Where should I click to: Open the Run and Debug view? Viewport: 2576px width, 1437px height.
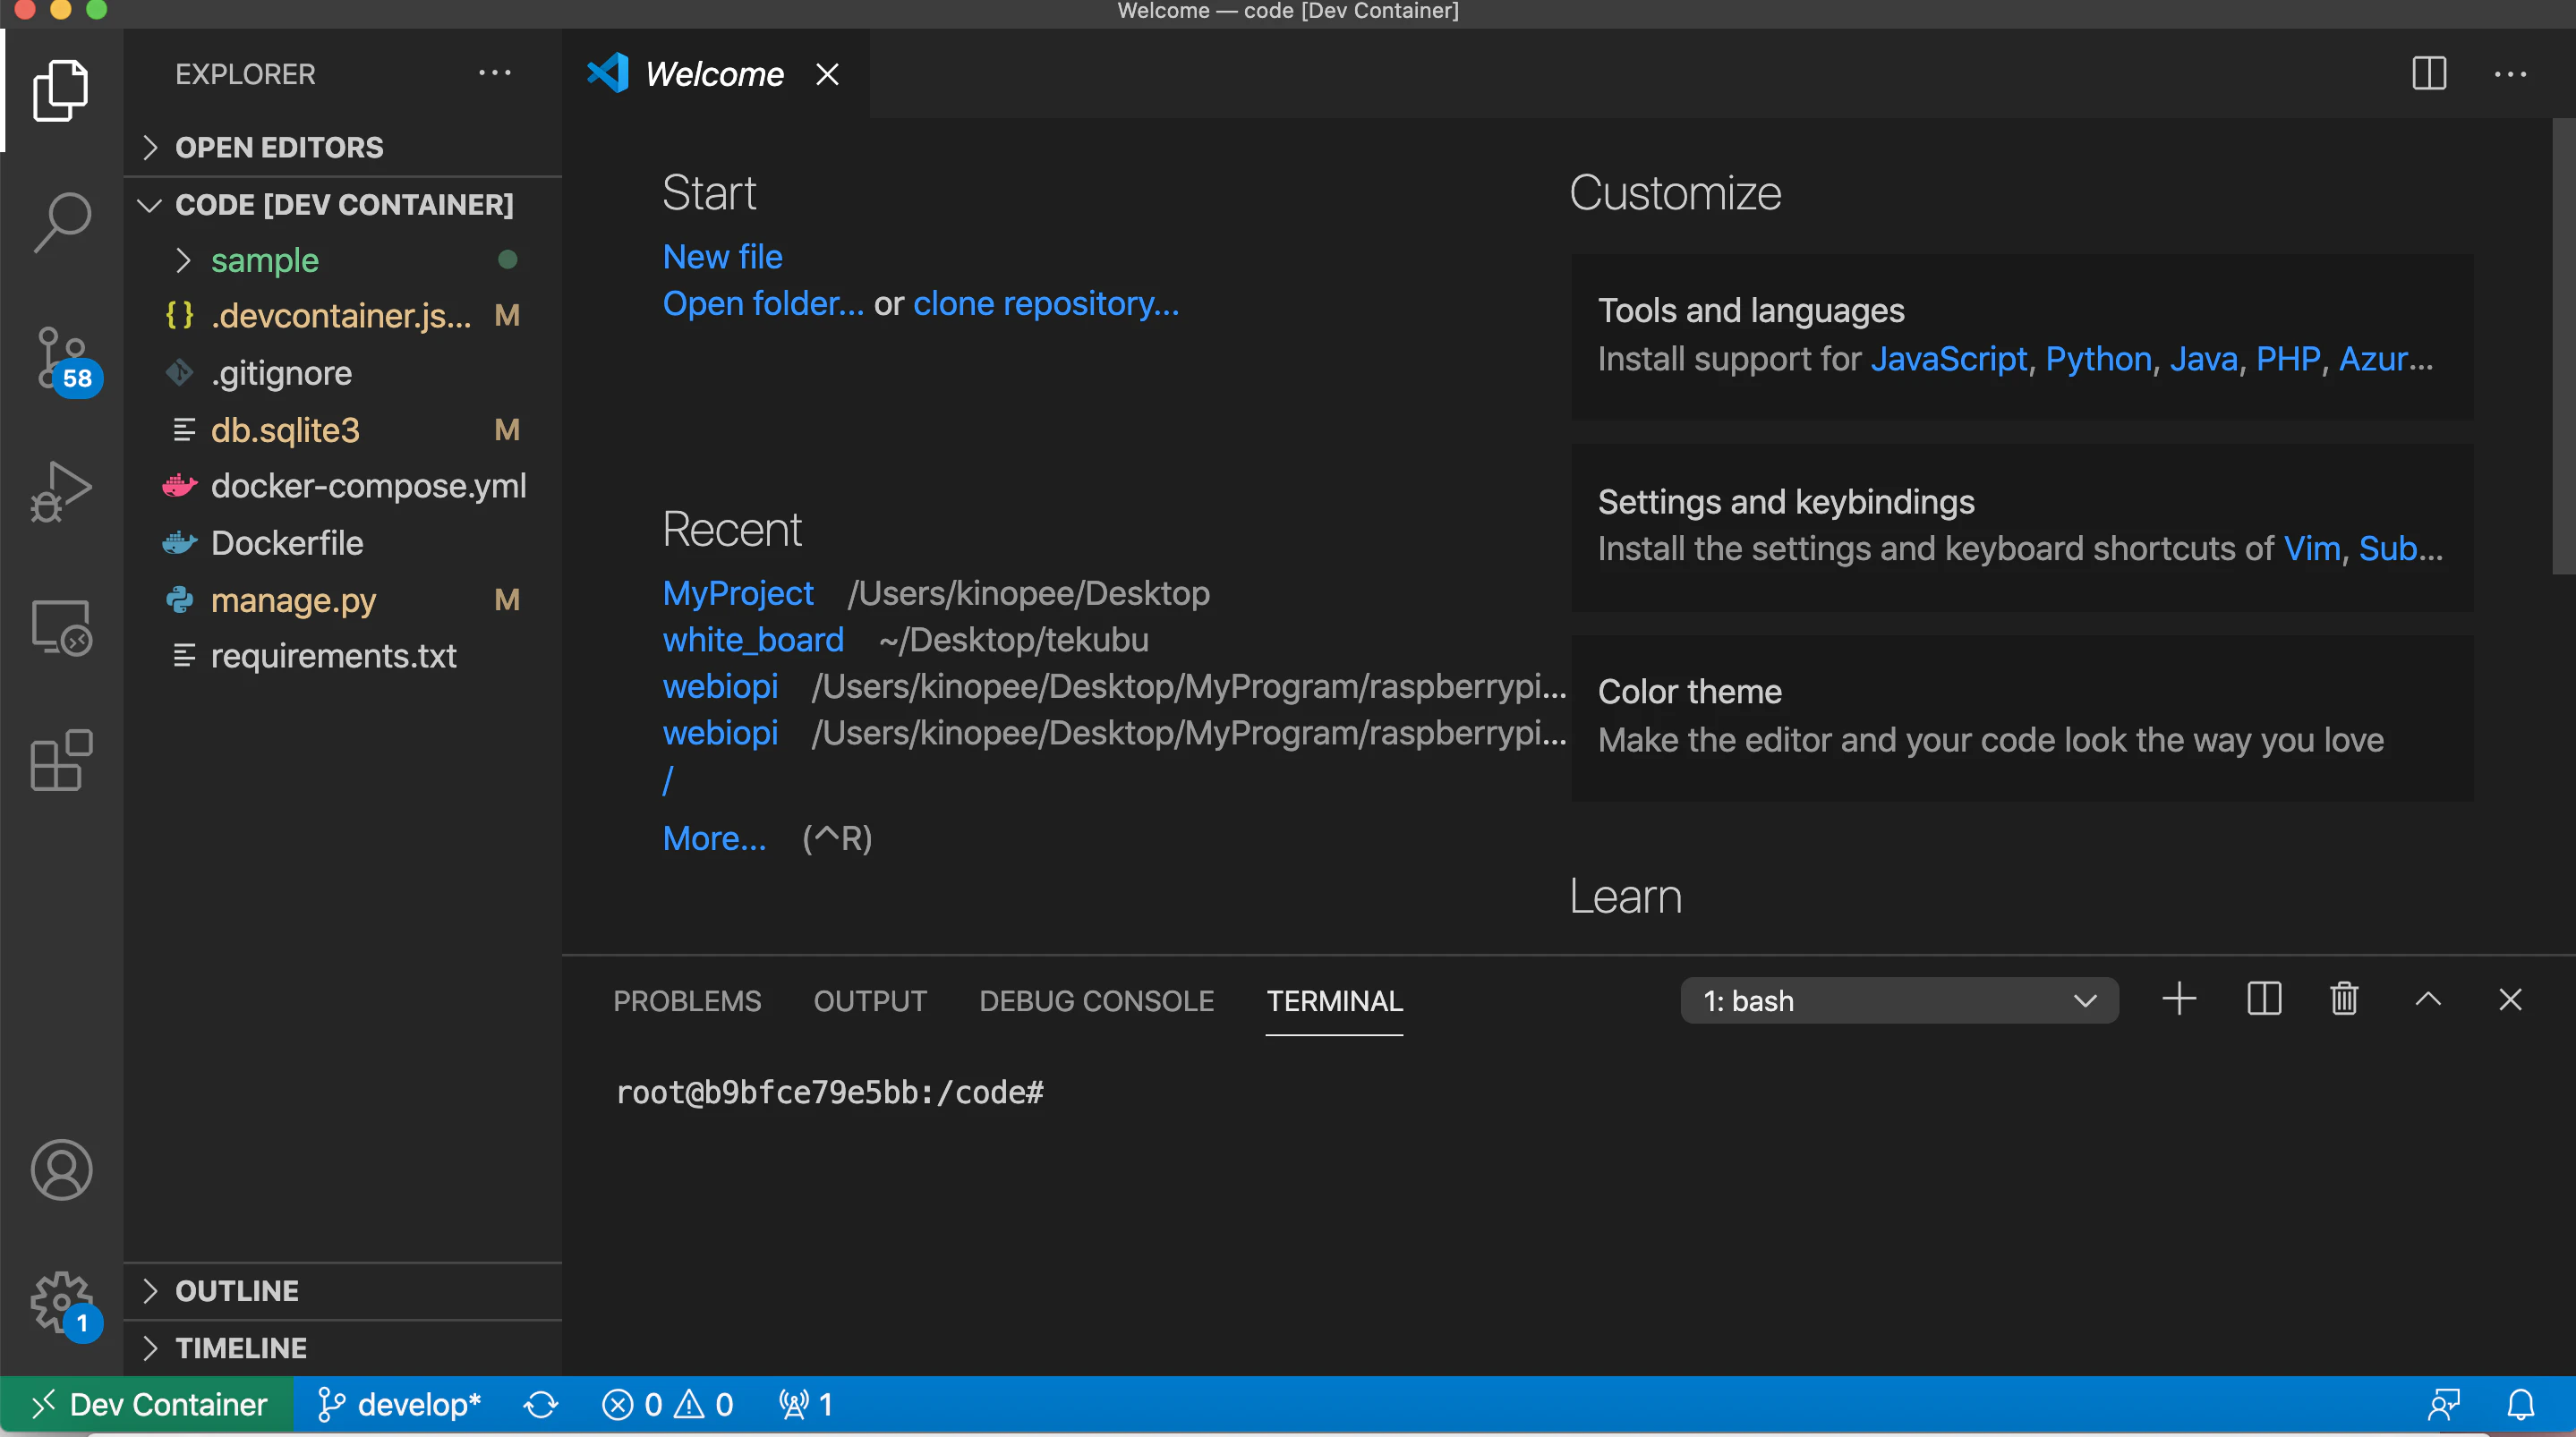coord(61,491)
